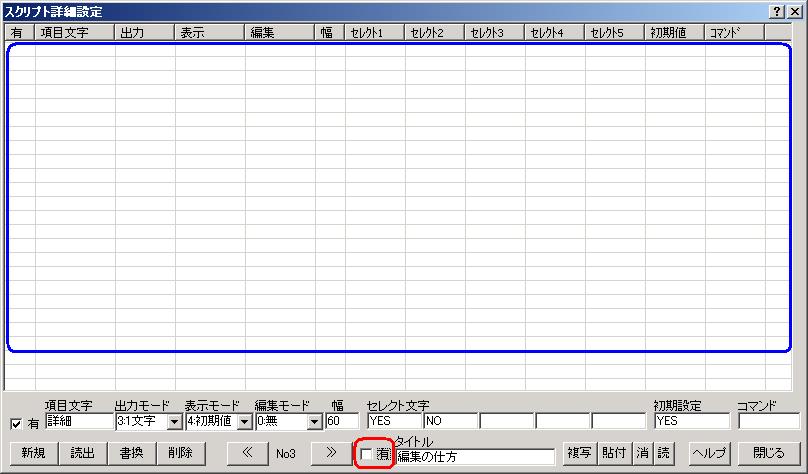Click the ? help icon in title bar
Screen dimensions: 808x474
coord(777,9)
